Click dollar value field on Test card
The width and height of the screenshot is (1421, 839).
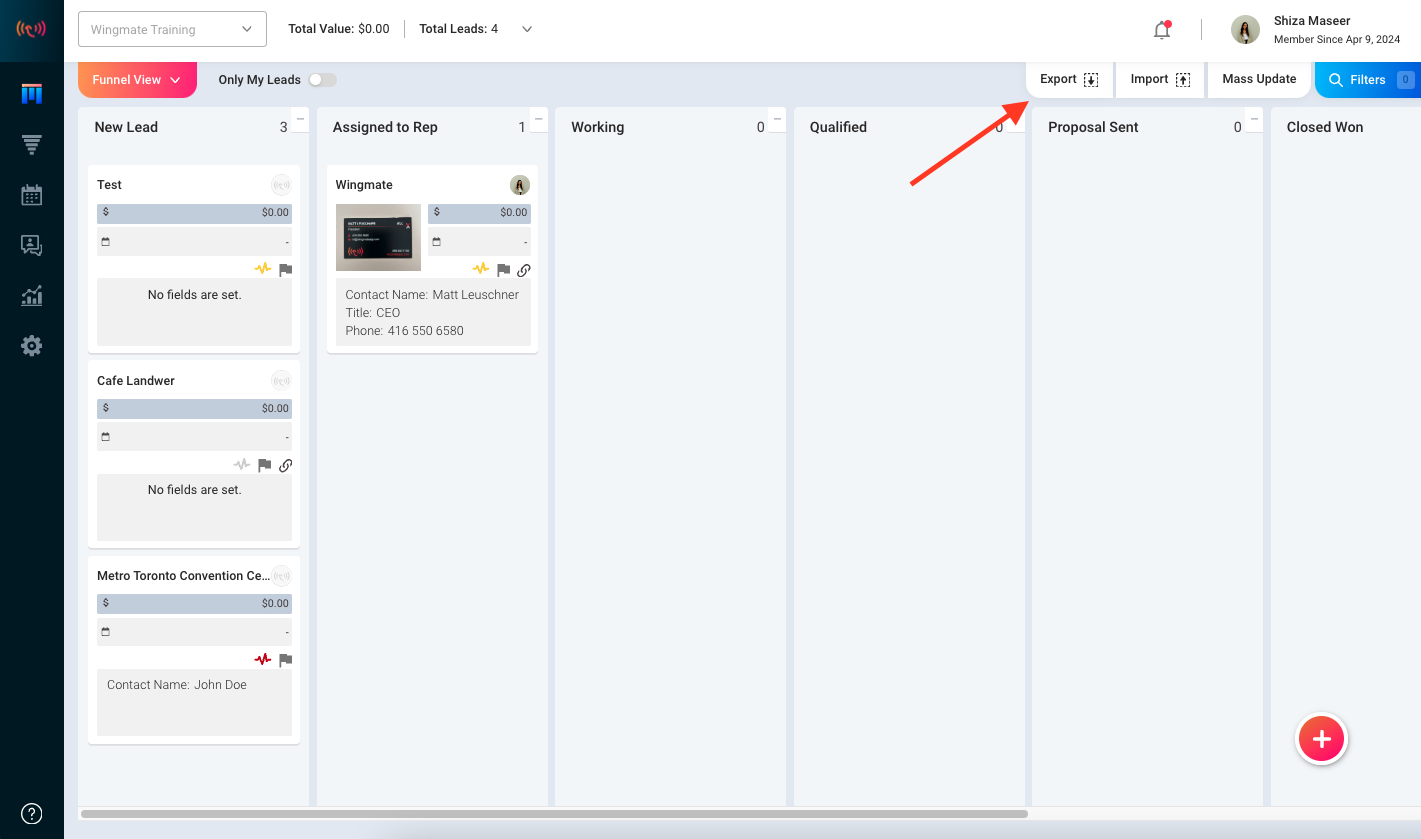tap(194, 213)
